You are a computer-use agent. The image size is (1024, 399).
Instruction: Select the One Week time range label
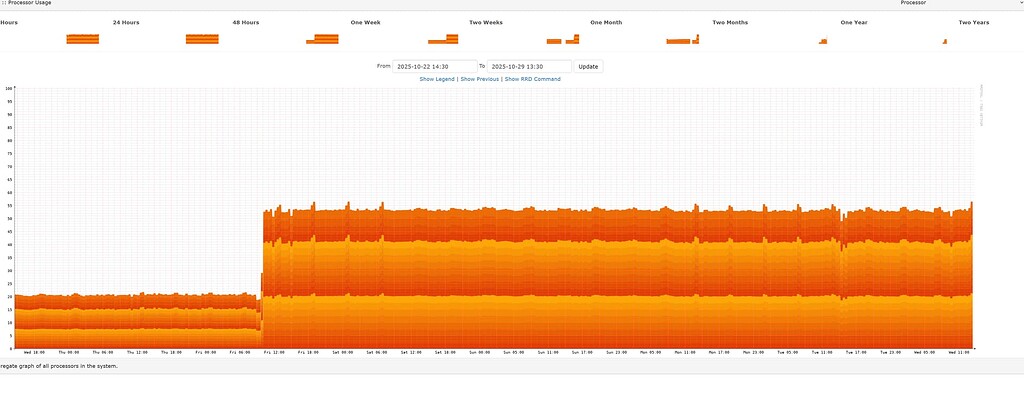point(365,22)
